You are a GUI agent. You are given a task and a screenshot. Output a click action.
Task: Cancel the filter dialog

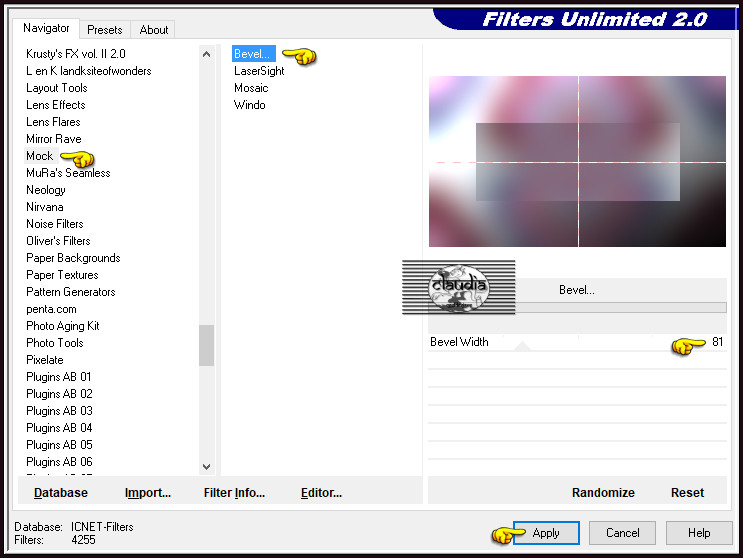coord(623,533)
